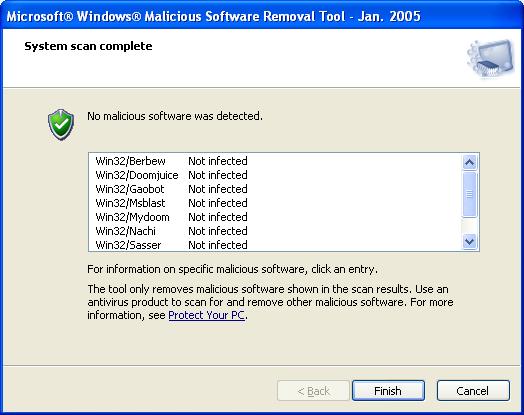Click the removal tool logo icon
Viewport: 524px width, 415px height.
[x=491, y=59]
